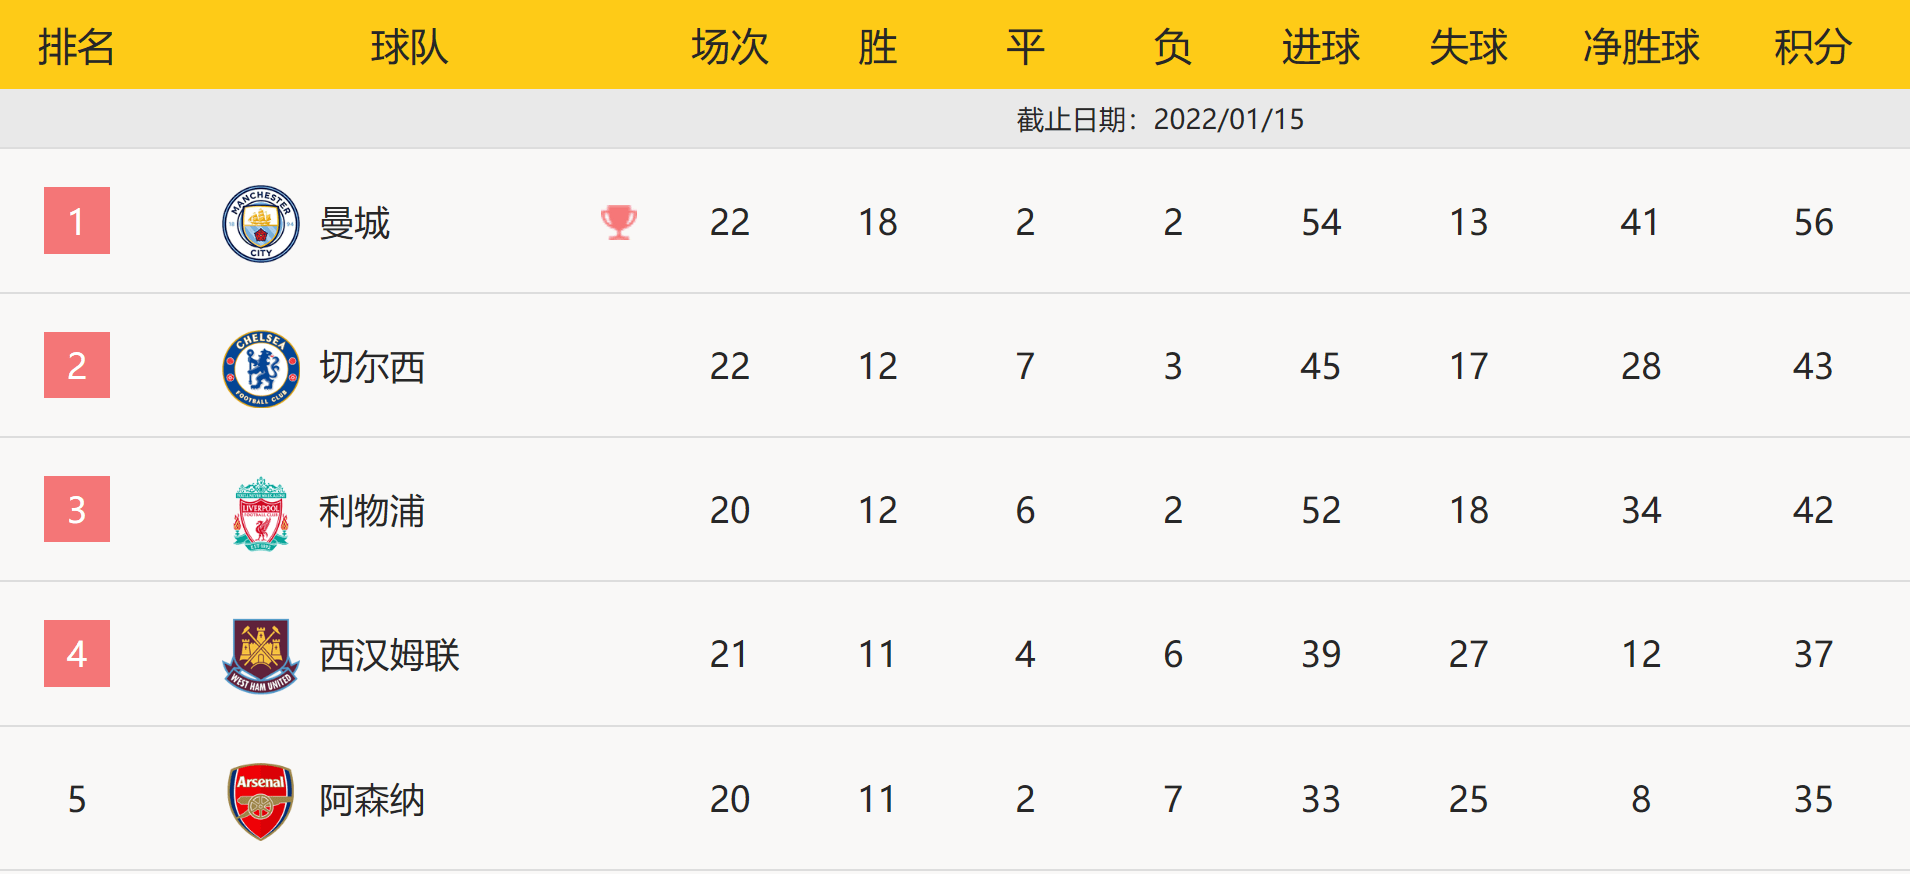Click the Chelsea club crest
The height and width of the screenshot is (874, 1910).
260,368
